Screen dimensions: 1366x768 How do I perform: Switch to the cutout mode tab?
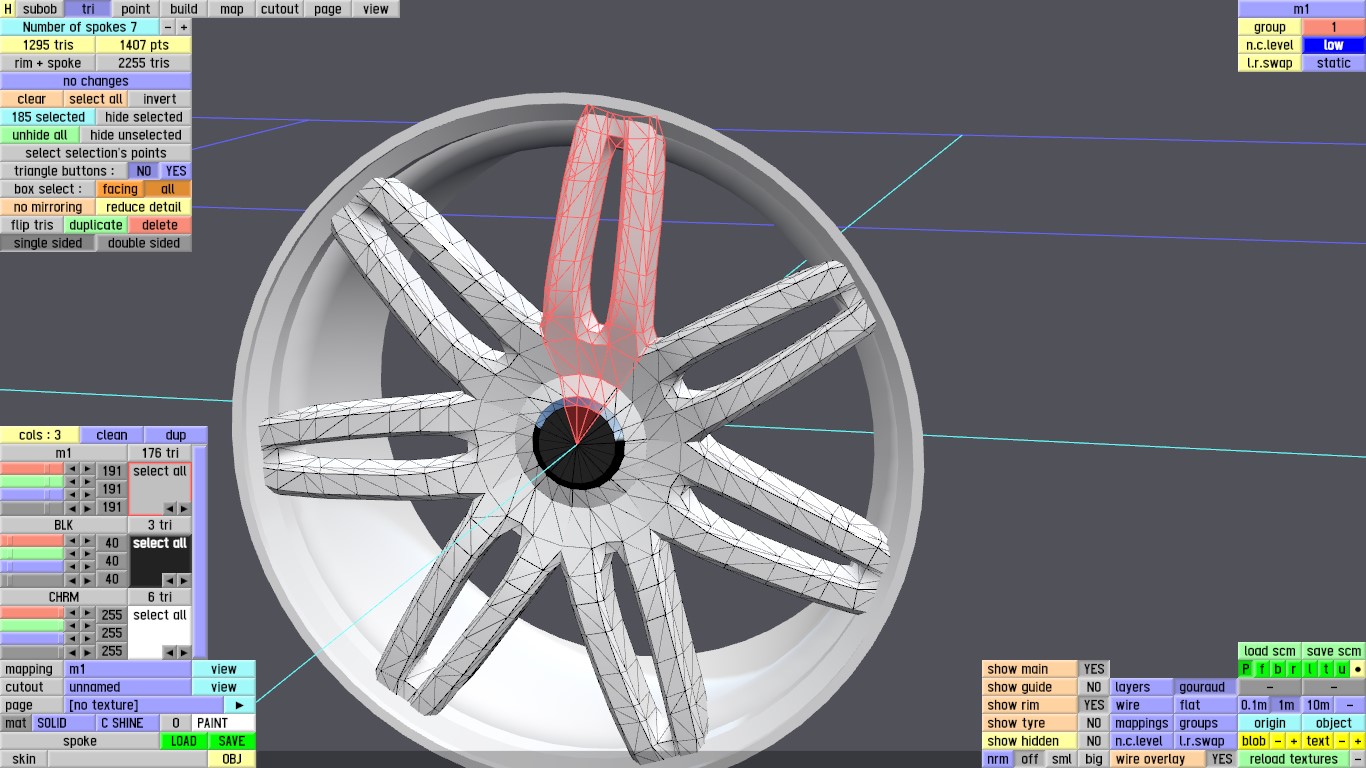[280, 9]
